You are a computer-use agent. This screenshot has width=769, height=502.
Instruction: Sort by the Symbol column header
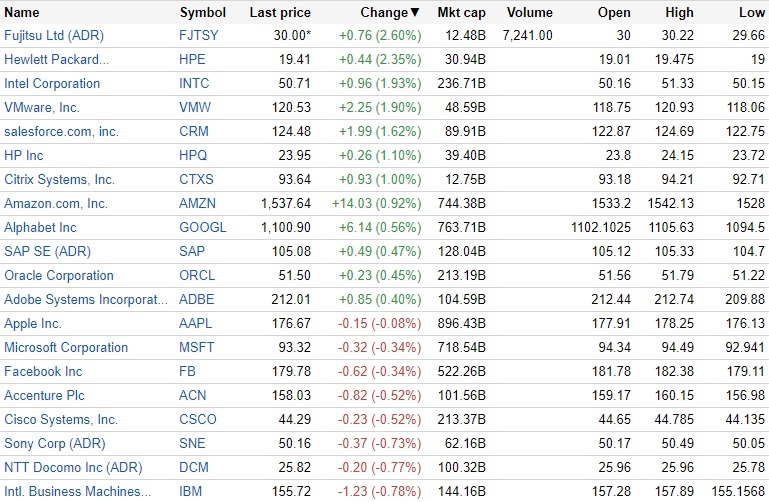point(203,13)
